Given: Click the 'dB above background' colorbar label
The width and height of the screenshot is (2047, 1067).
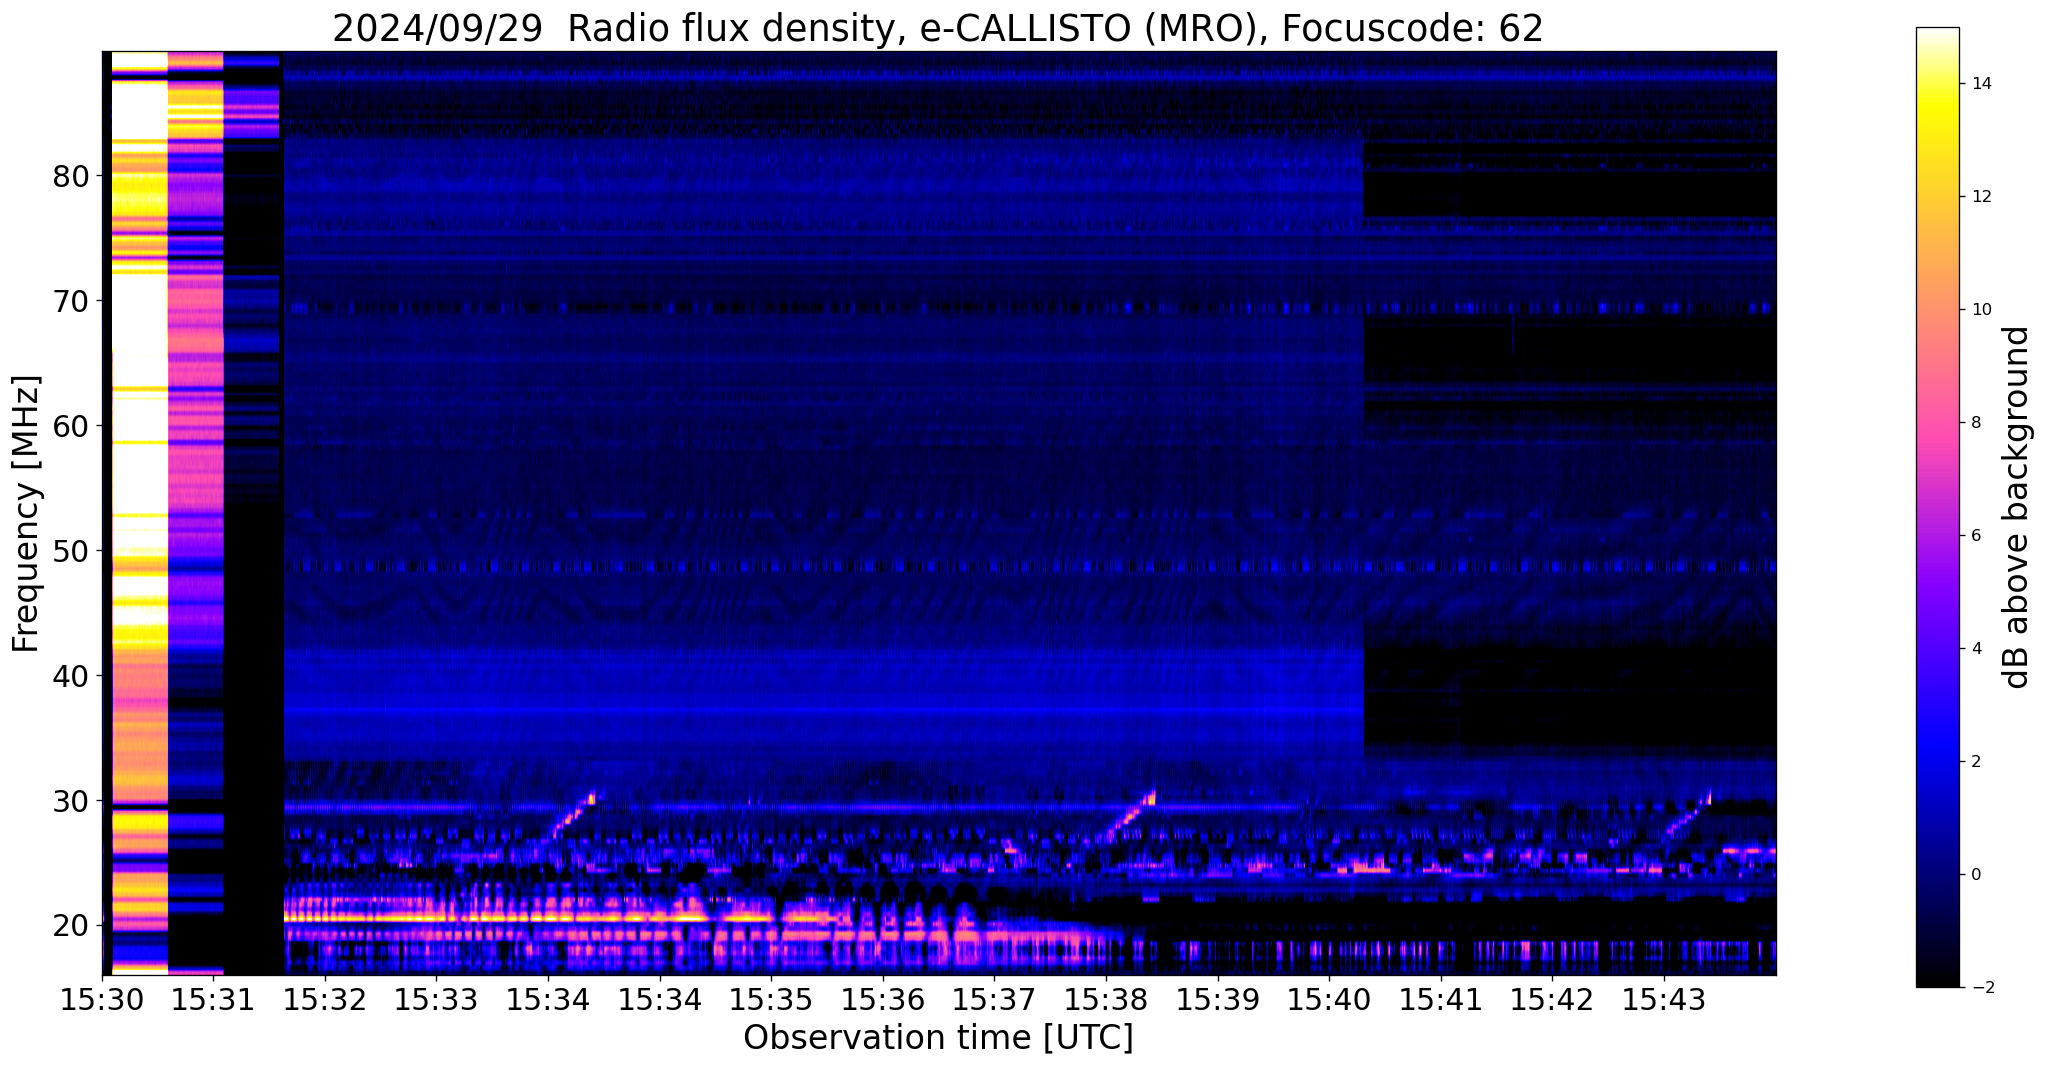Looking at the screenshot, I should 2017,507.
